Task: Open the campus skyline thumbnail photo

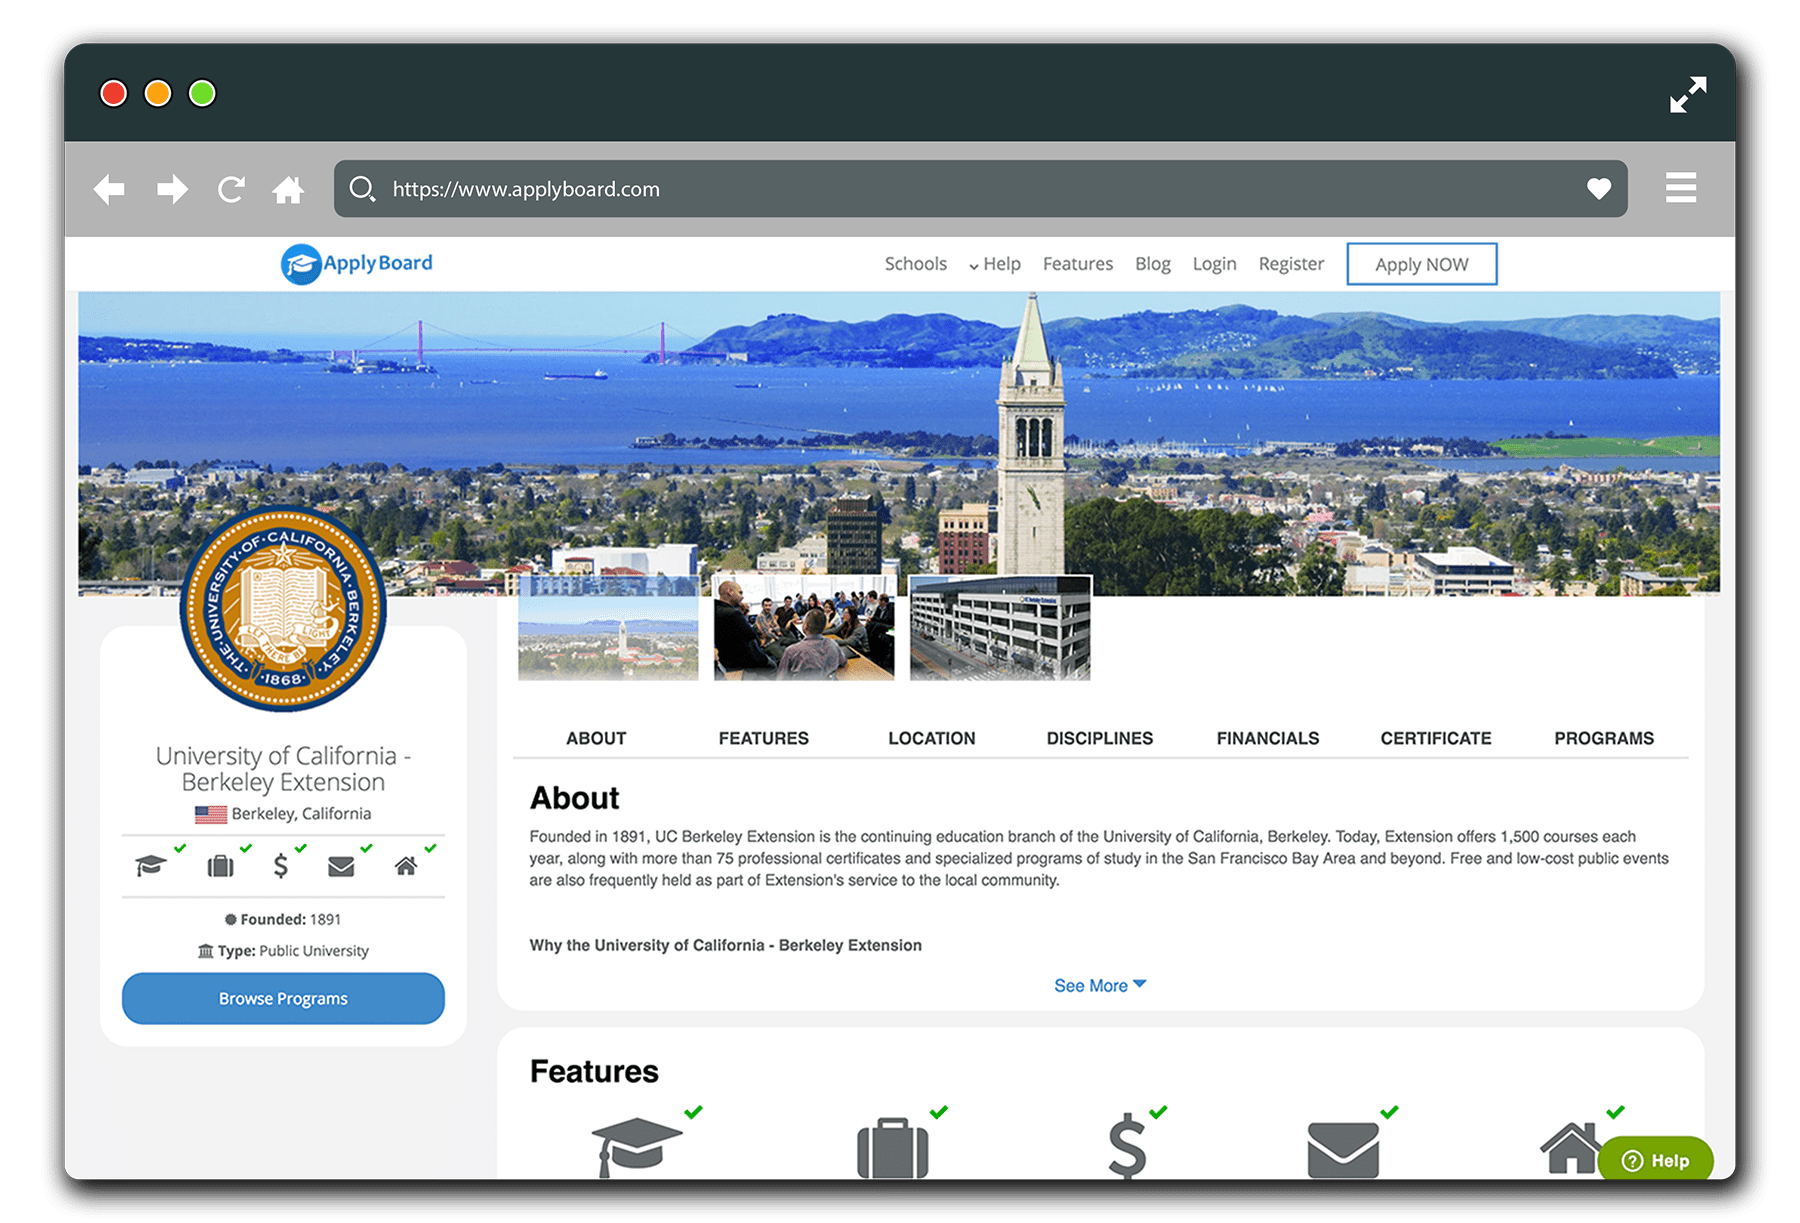Action: click(x=608, y=628)
